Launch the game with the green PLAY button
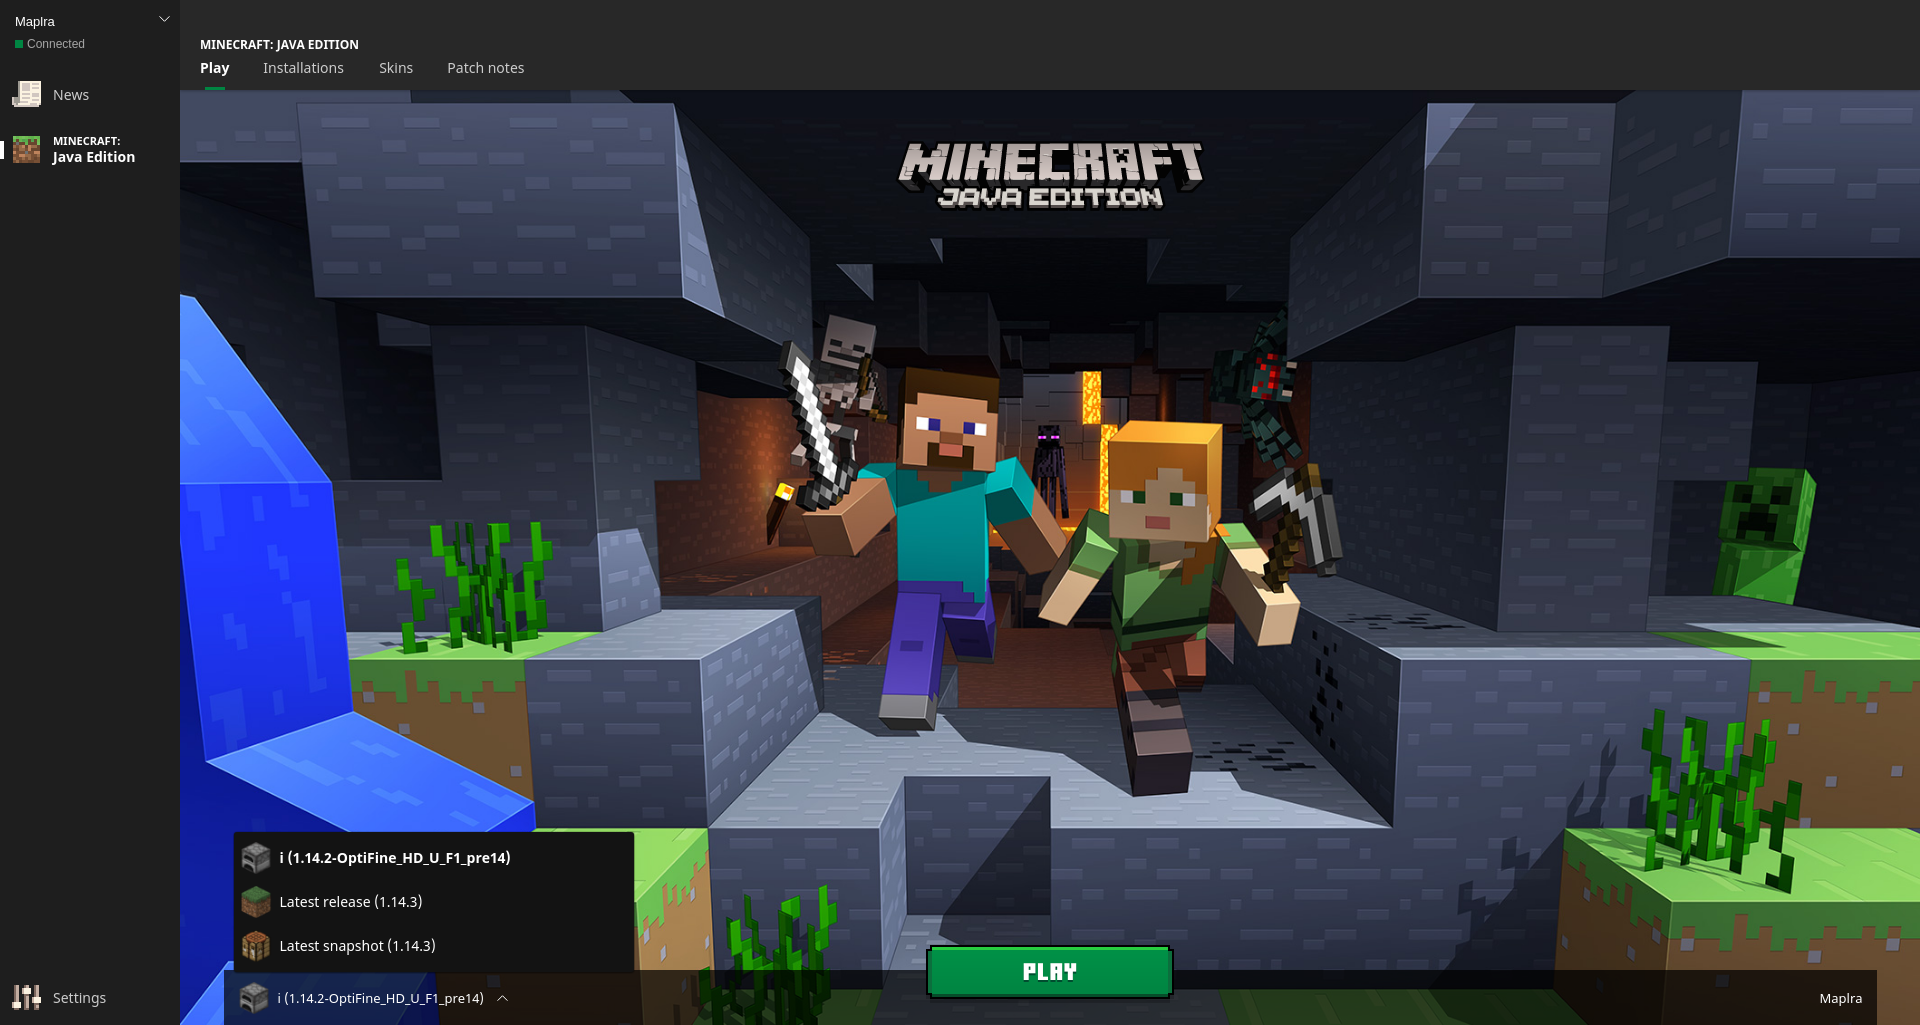The height and width of the screenshot is (1025, 1920). click(x=1050, y=972)
